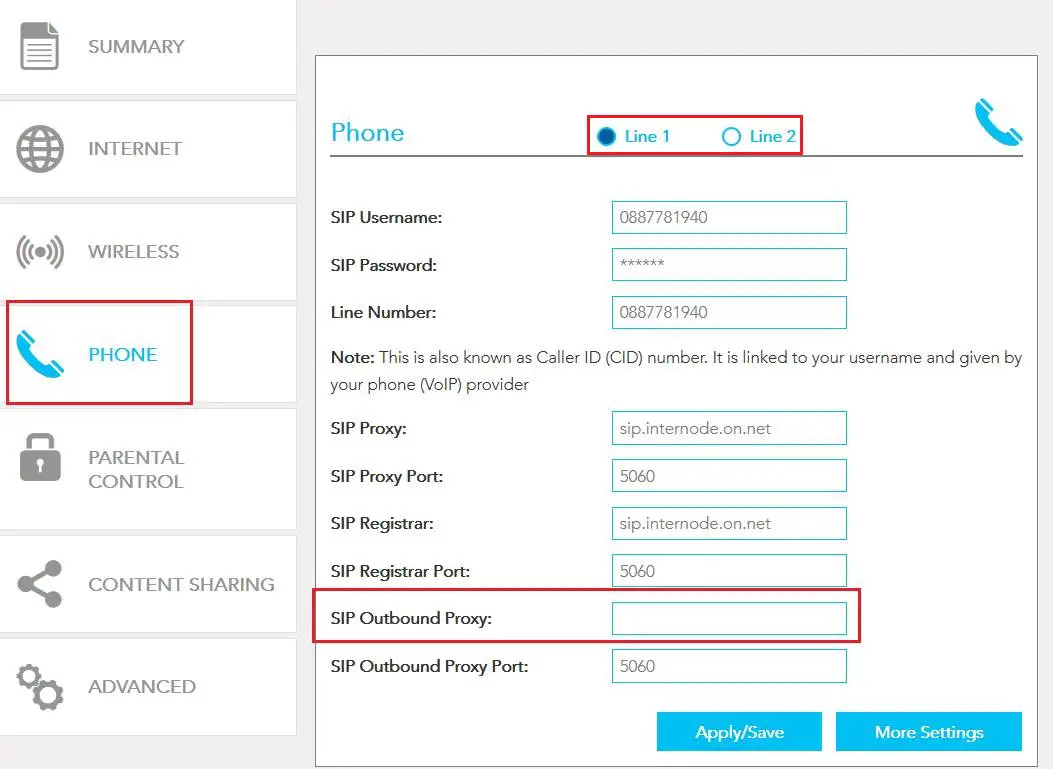Click the SIP Proxy field
The width and height of the screenshot is (1053, 769).
(x=728, y=428)
